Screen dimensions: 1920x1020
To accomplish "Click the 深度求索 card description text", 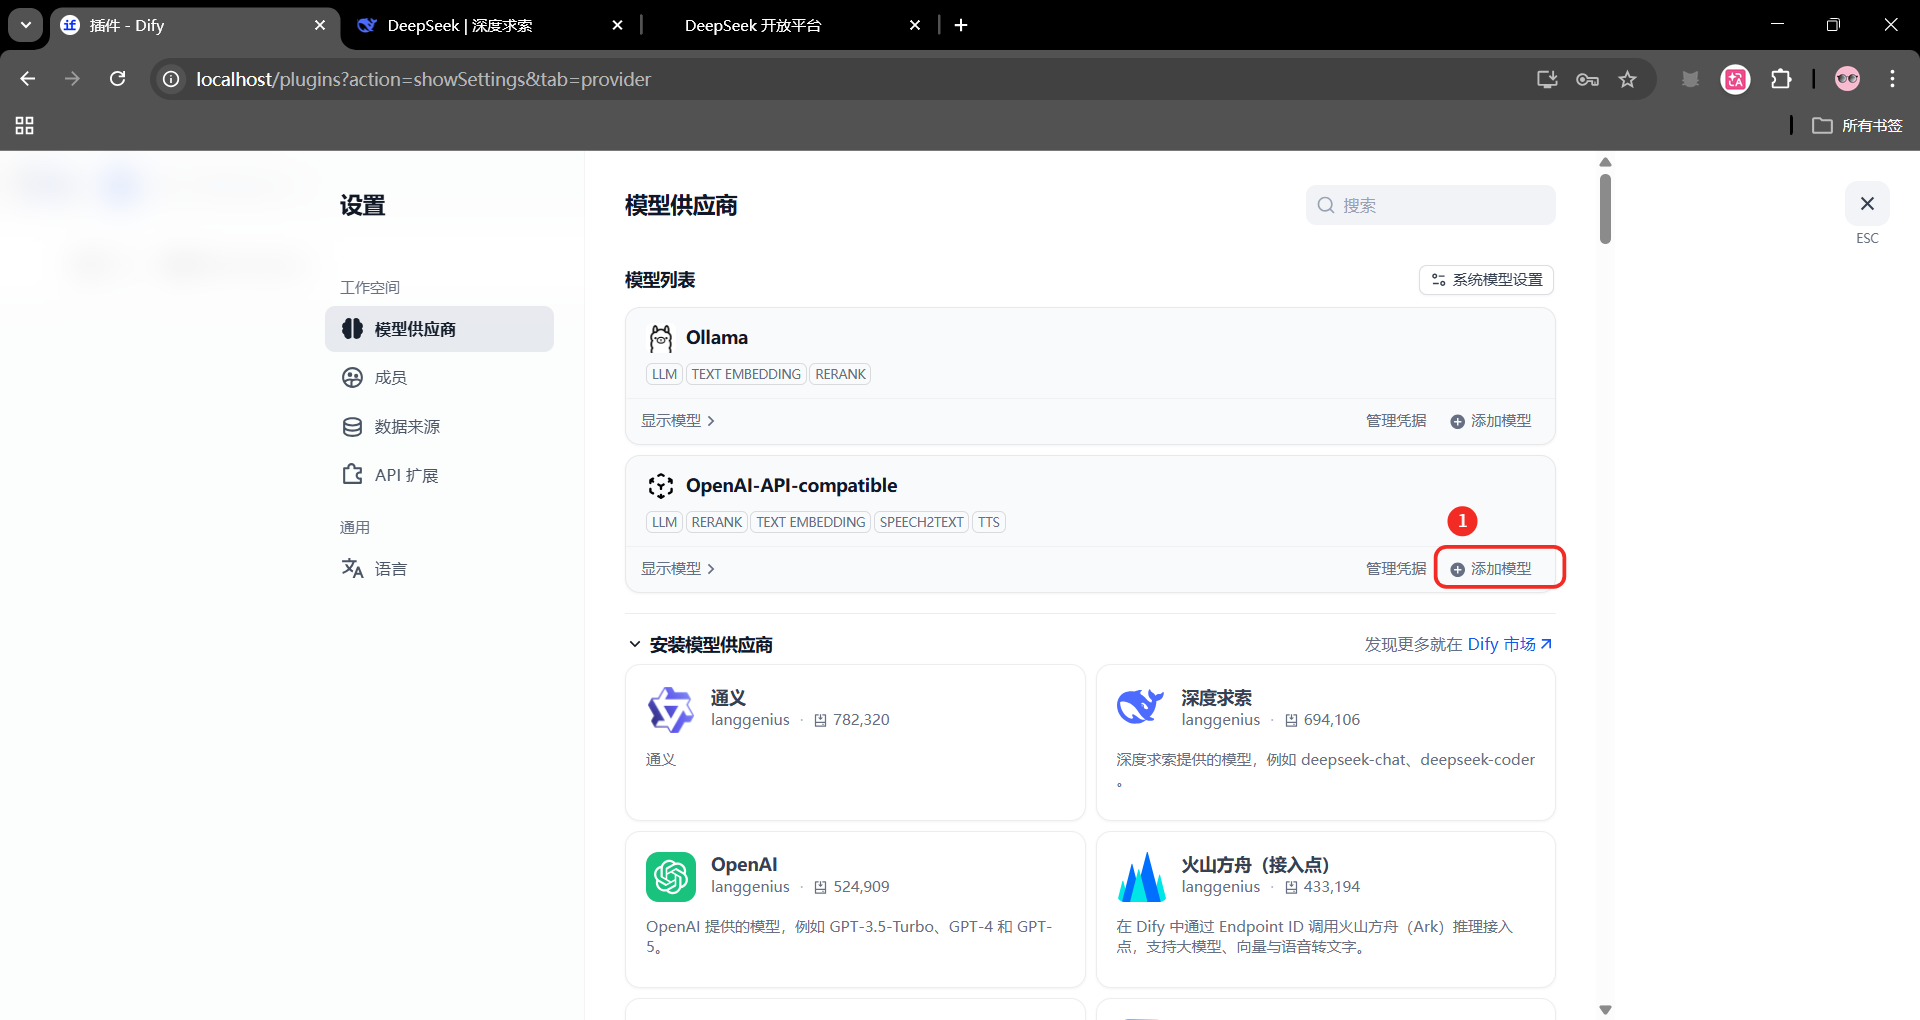I will (1326, 770).
